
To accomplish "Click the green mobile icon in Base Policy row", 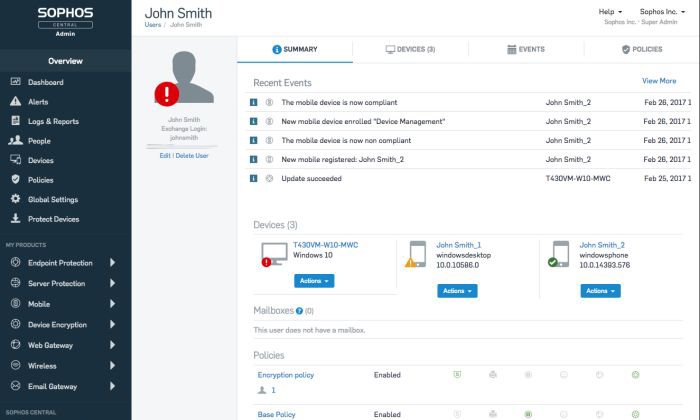I will point(528,414).
